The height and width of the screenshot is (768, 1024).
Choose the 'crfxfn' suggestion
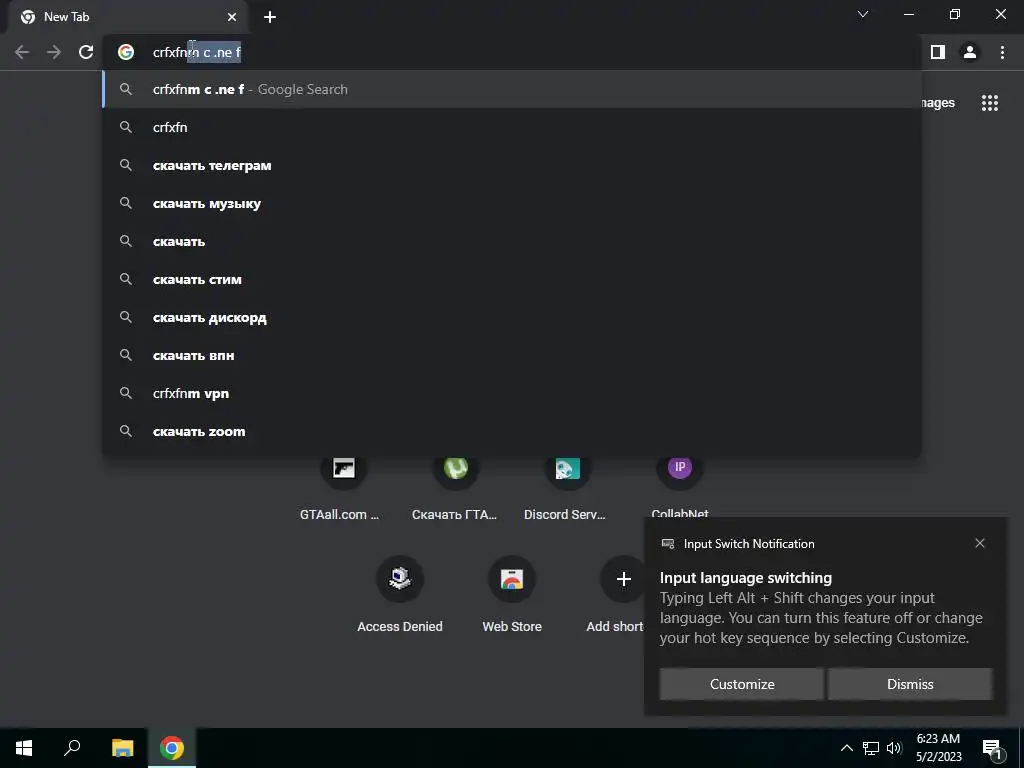point(512,127)
